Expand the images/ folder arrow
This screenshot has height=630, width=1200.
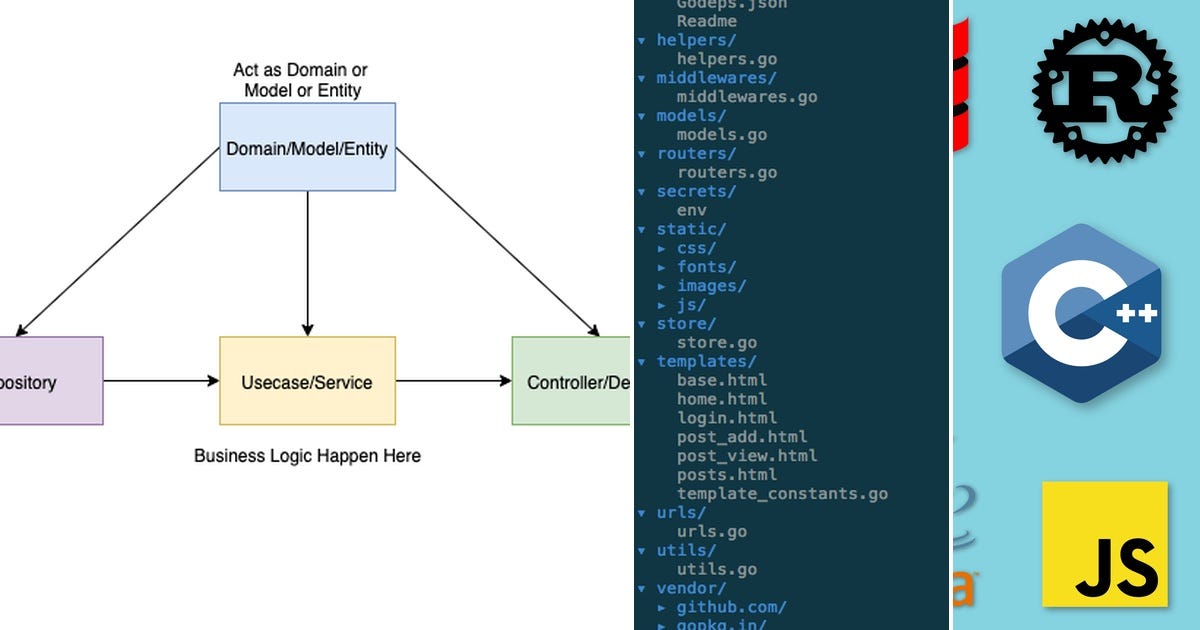pos(662,286)
